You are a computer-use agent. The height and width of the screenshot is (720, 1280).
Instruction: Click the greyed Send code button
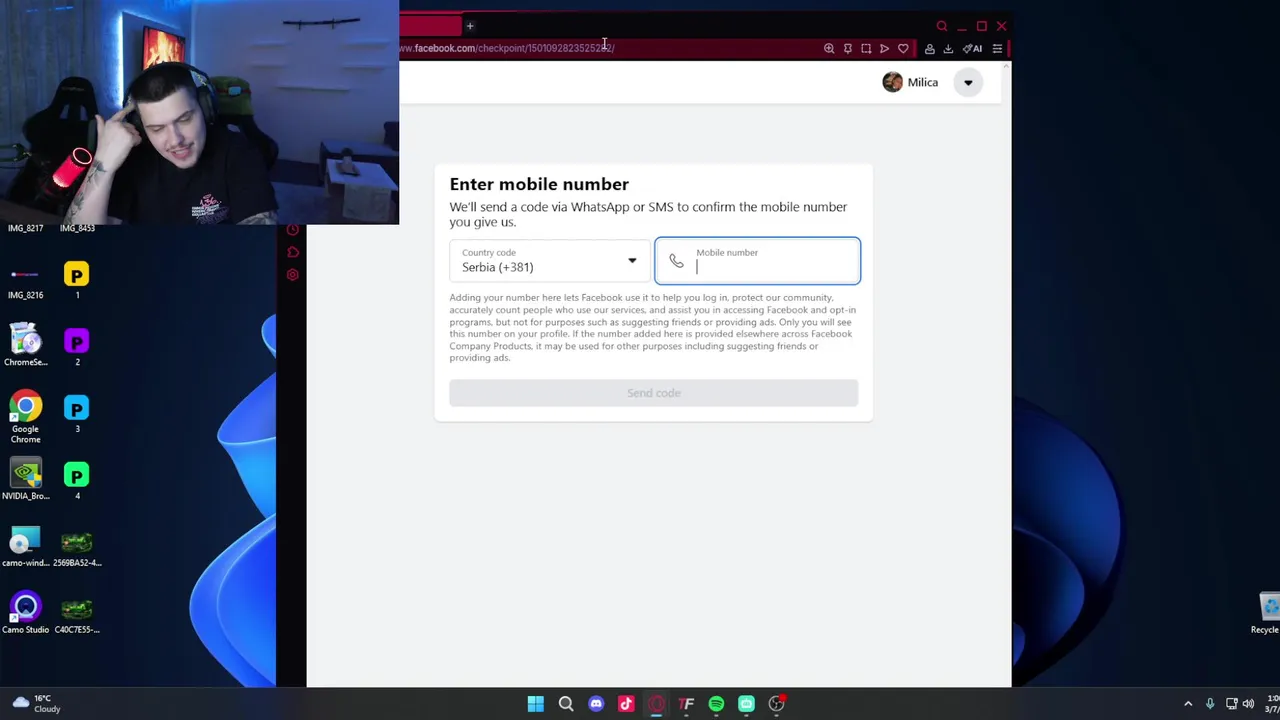pyautogui.click(x=654, y=393)
